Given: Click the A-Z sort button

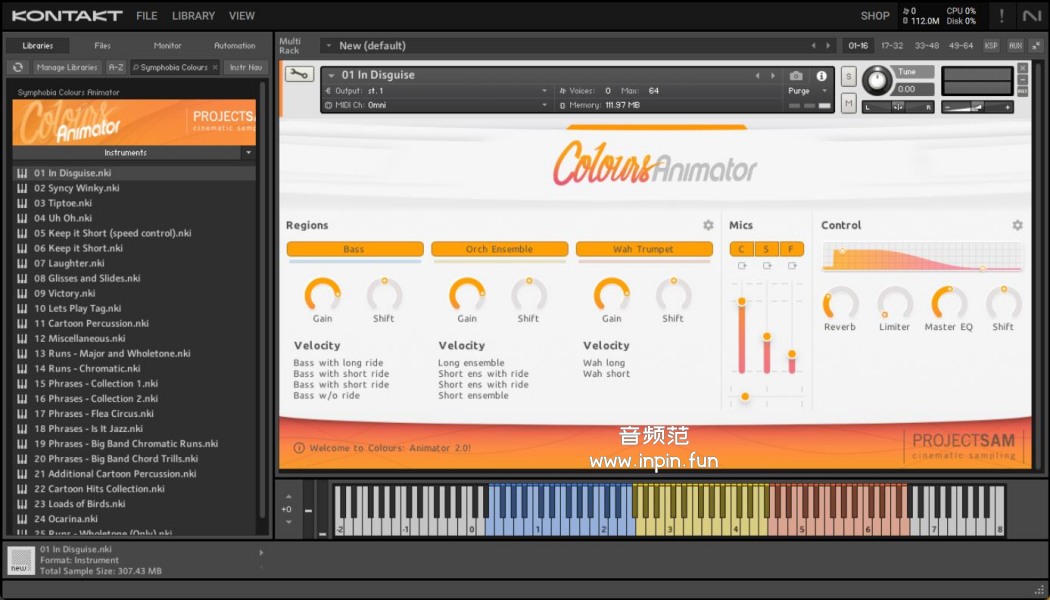Looking at the screenshot, I should pos(116,67).
